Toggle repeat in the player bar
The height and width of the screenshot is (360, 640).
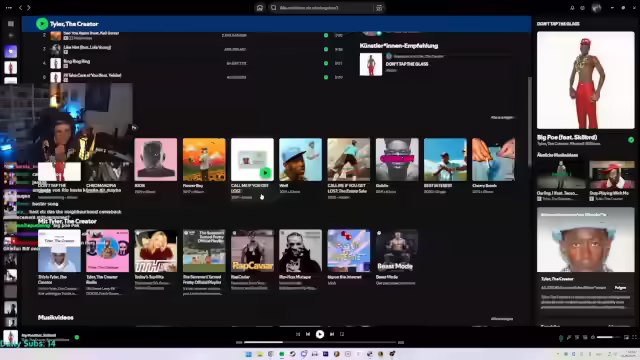(x=342, y=334)
